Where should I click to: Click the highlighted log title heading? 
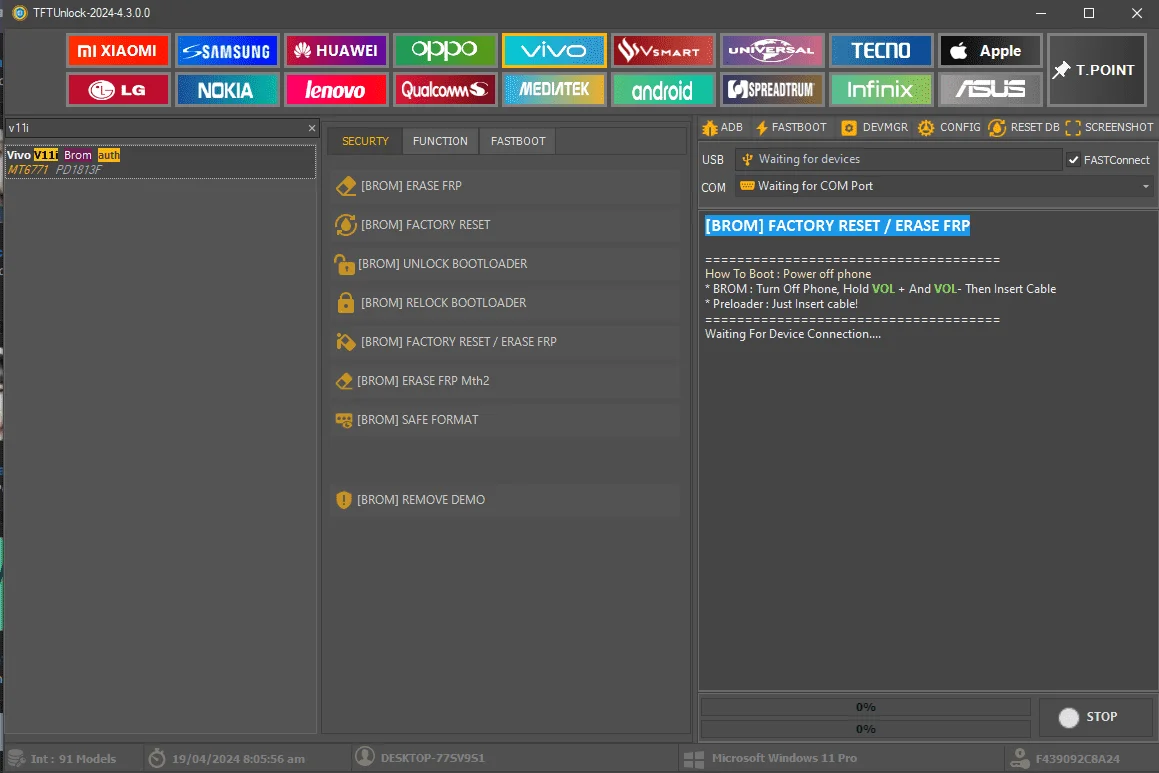tap(837, 225)
